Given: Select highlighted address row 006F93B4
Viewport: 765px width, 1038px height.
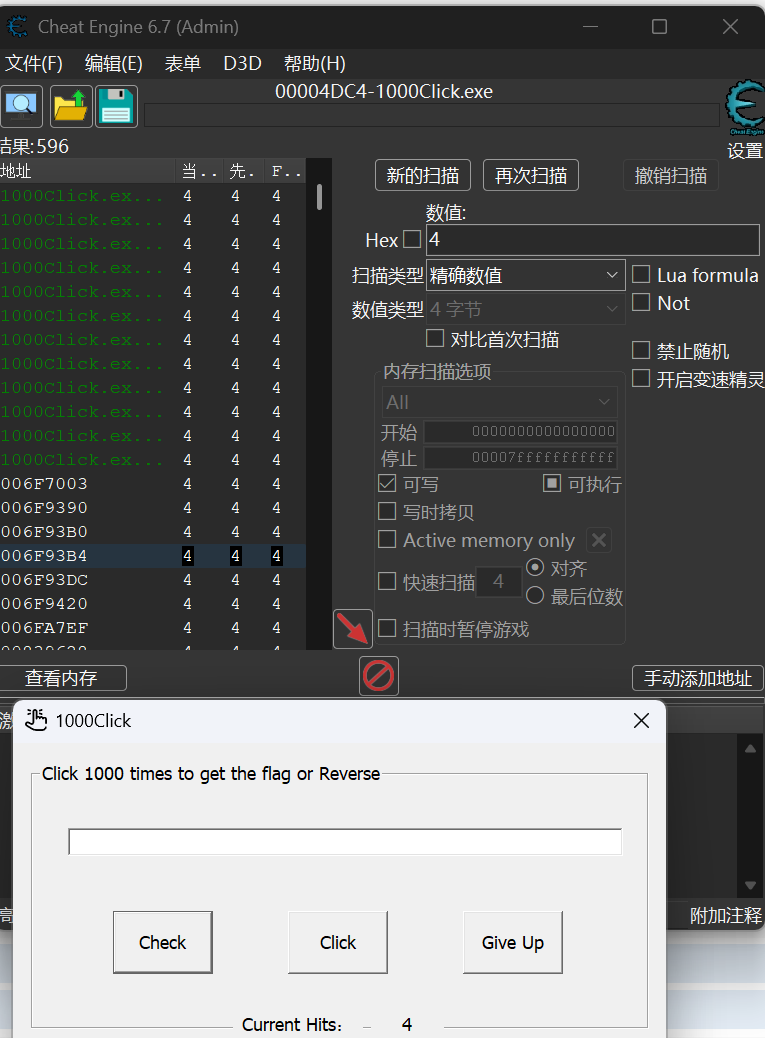Looking at the screenshot, I should (x=153, y=556).
